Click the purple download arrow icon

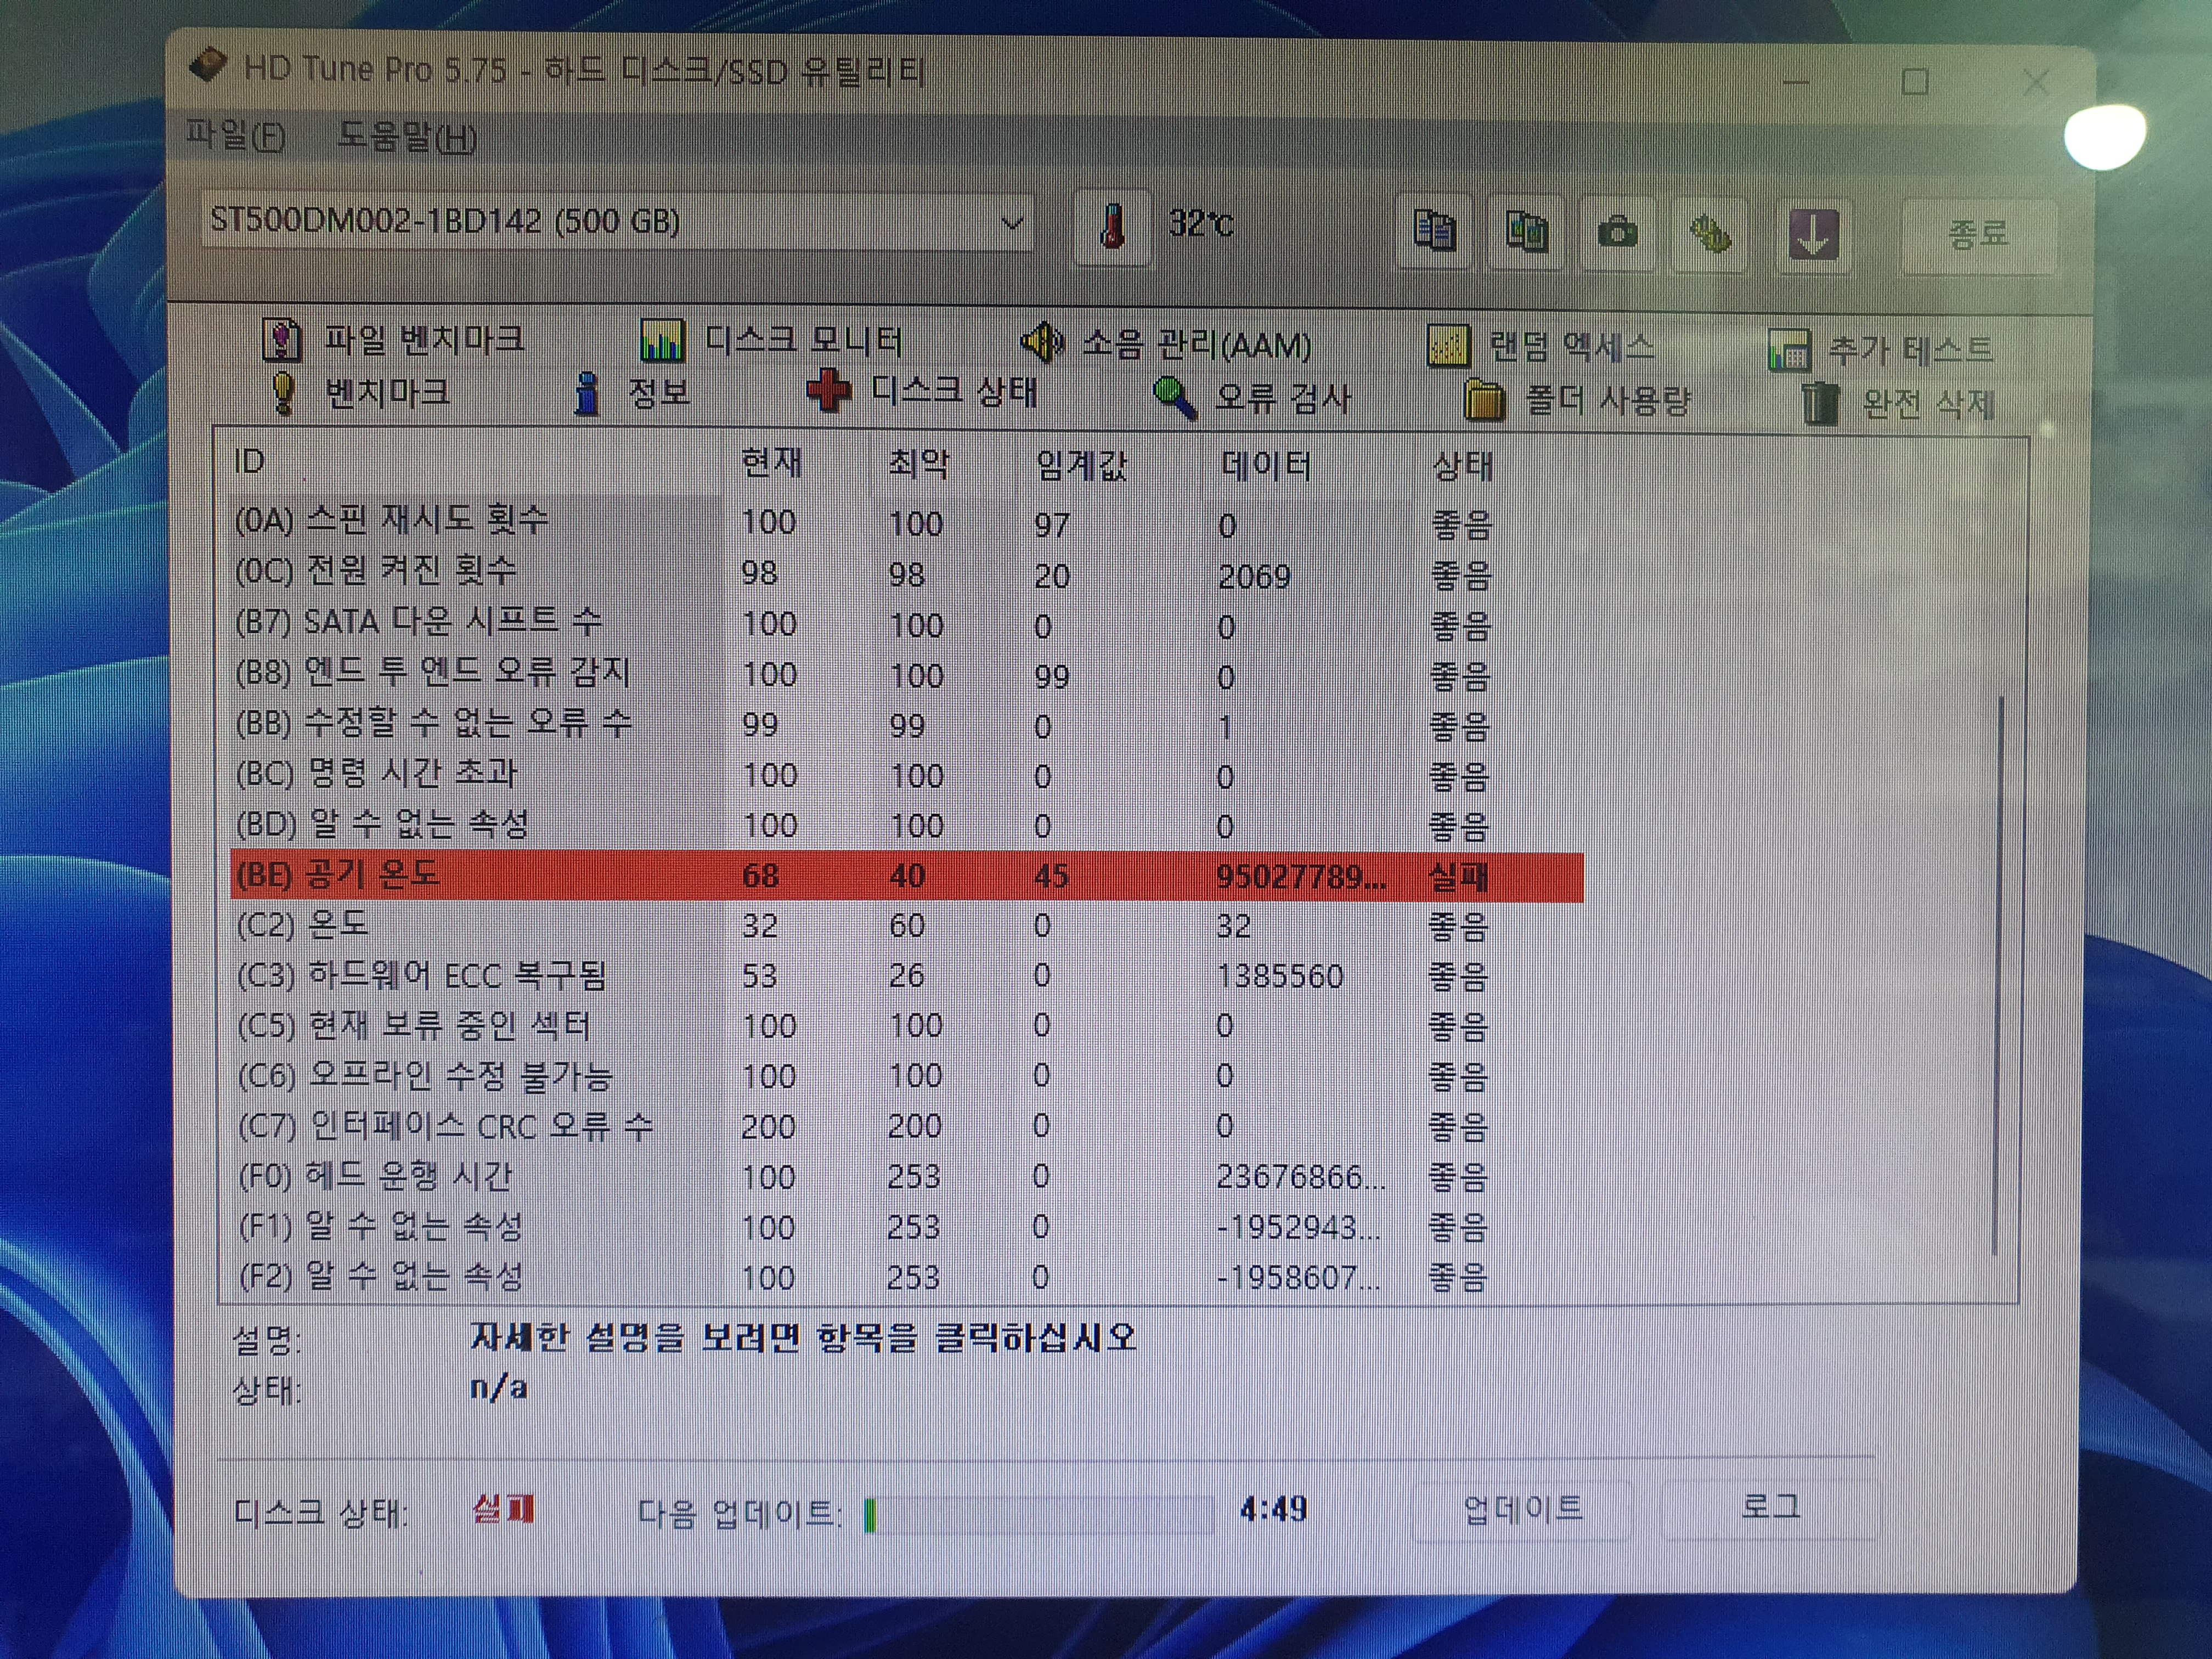click(x=1812, y=235)
